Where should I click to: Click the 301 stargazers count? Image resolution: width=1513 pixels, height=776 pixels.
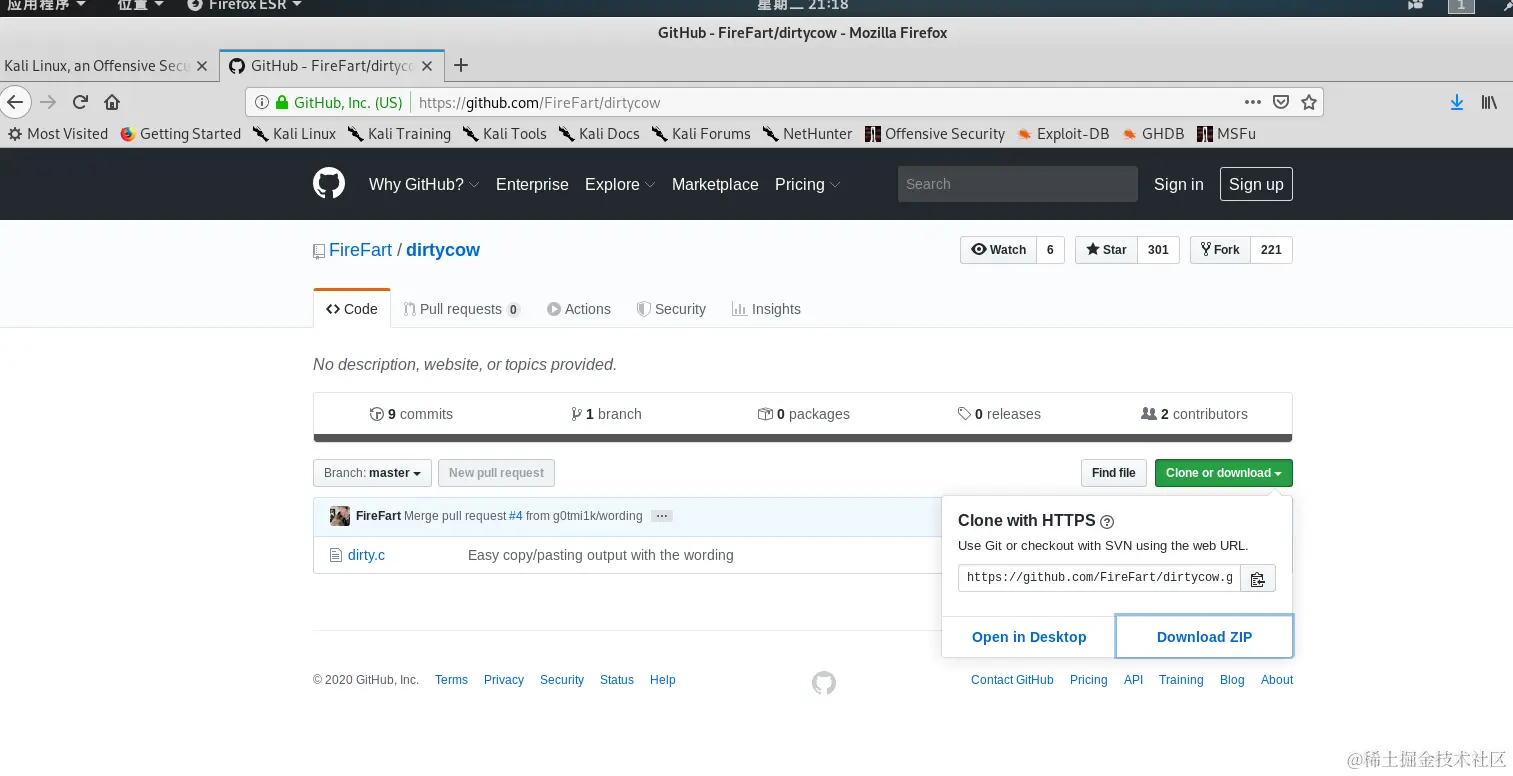click(1158, 250)
